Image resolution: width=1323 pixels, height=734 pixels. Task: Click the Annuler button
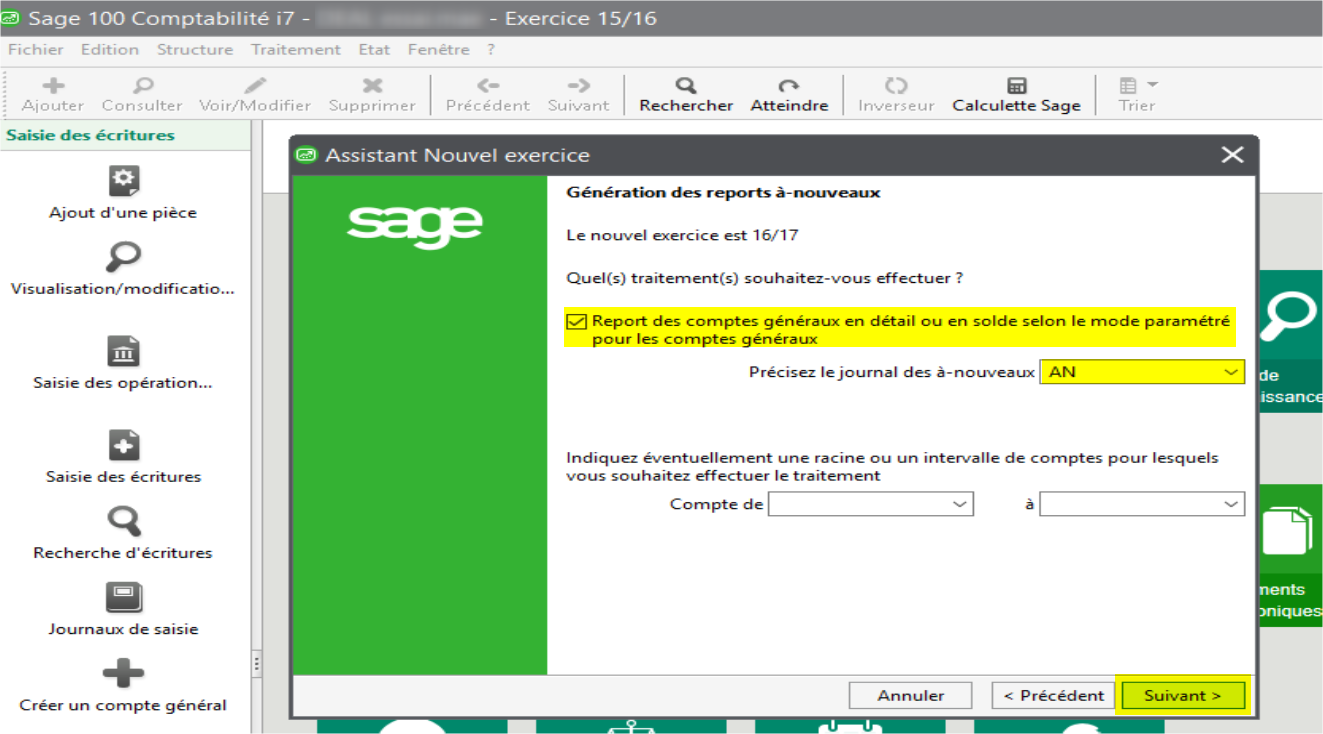(x=910, y=696)
